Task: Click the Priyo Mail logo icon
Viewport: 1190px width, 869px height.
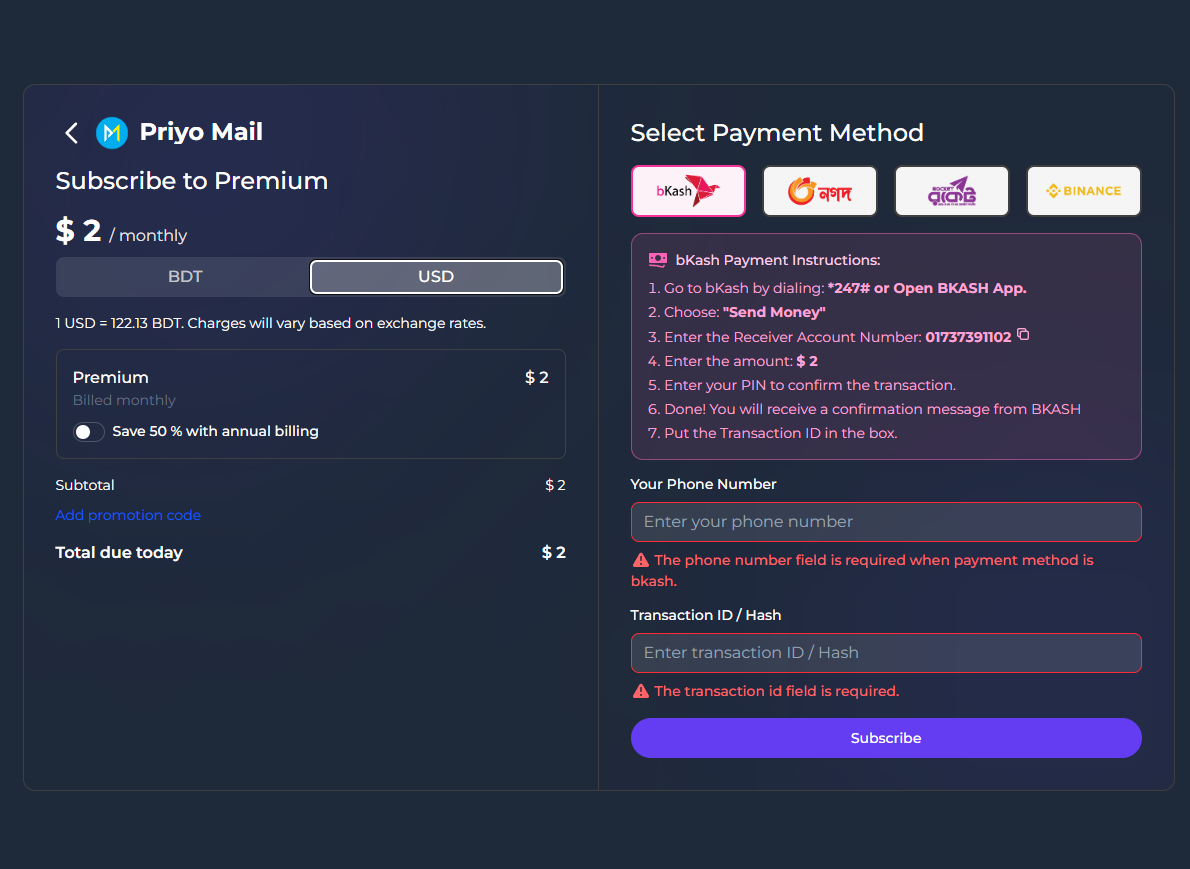Action: tap(112, 133)
